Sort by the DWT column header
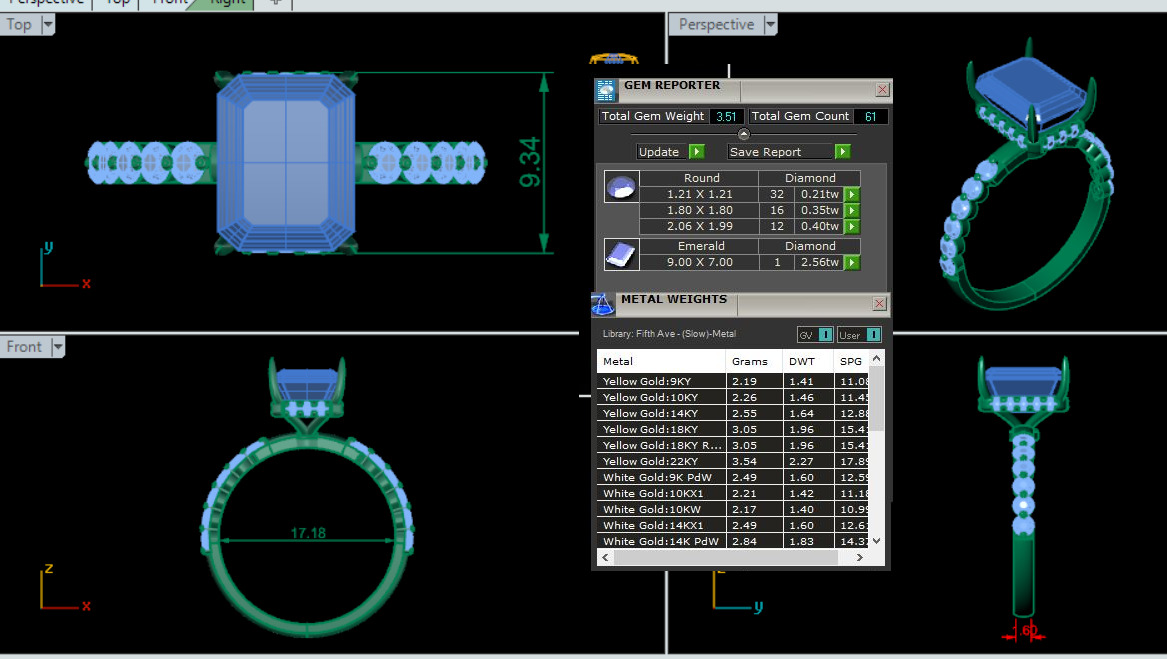 tap(808, 361)
